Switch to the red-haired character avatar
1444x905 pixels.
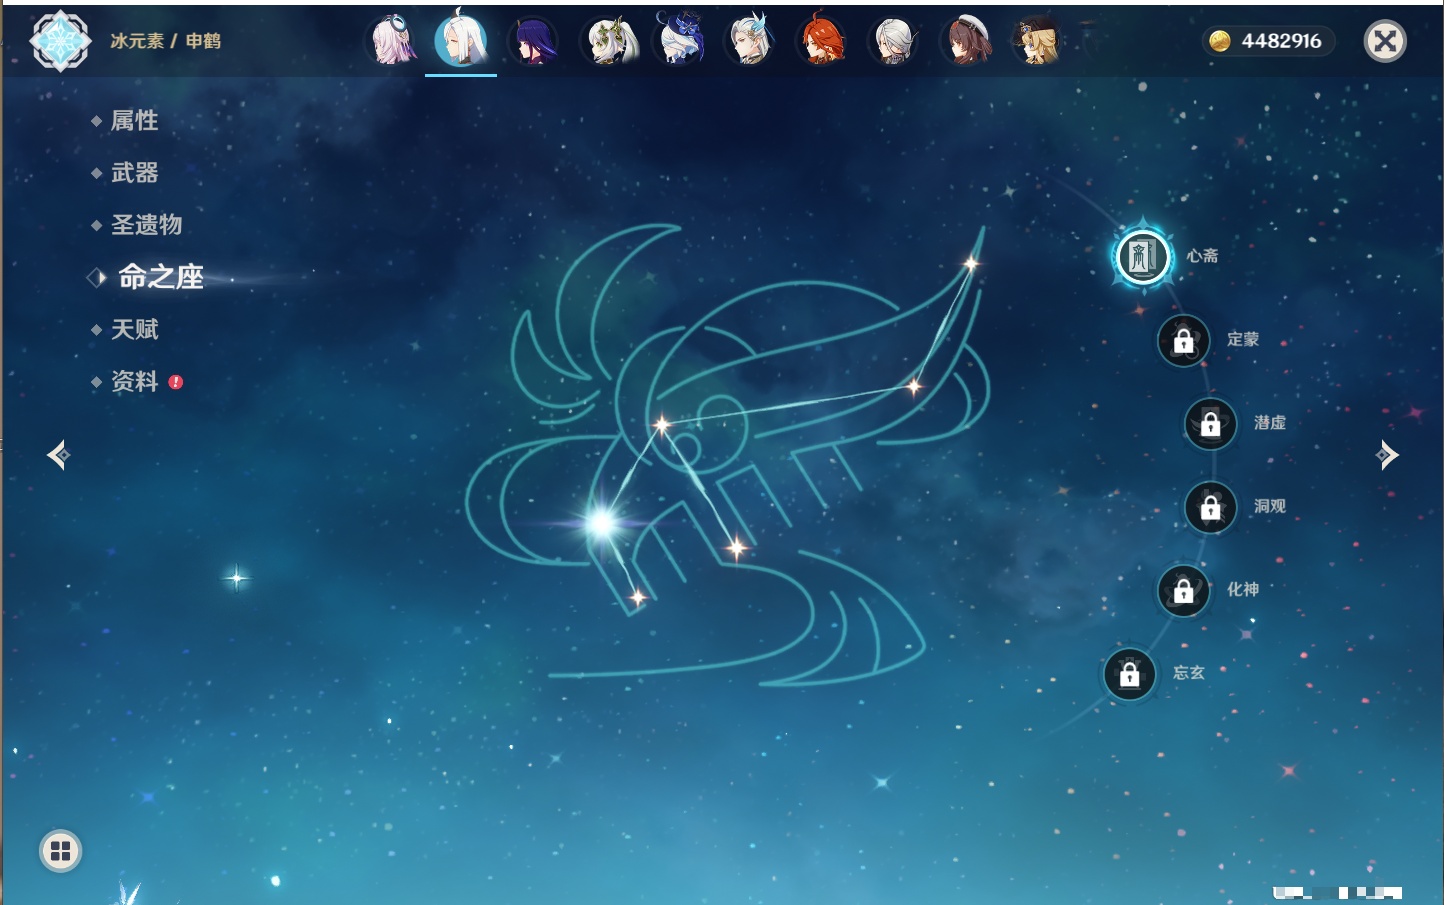pos(822,40)
